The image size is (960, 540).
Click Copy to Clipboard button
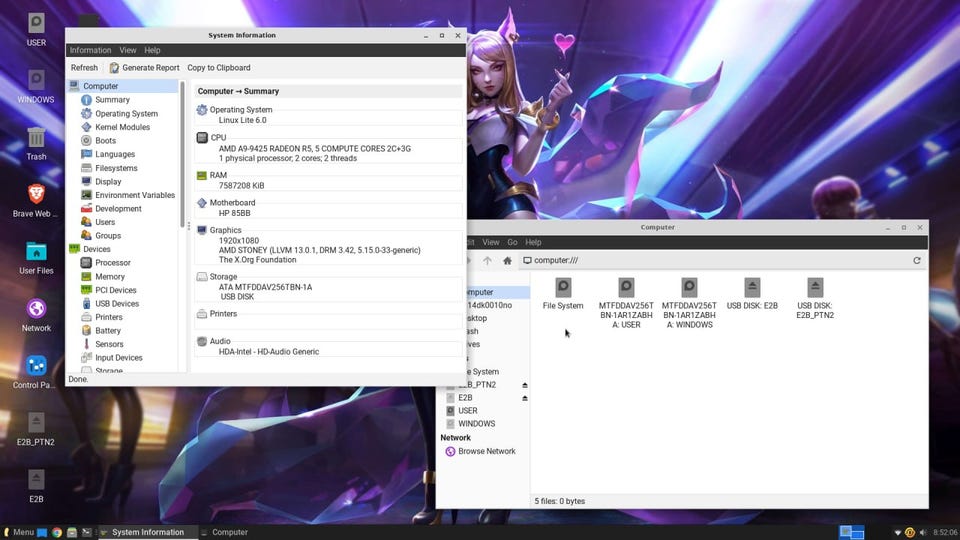click(x=219, y=67)
